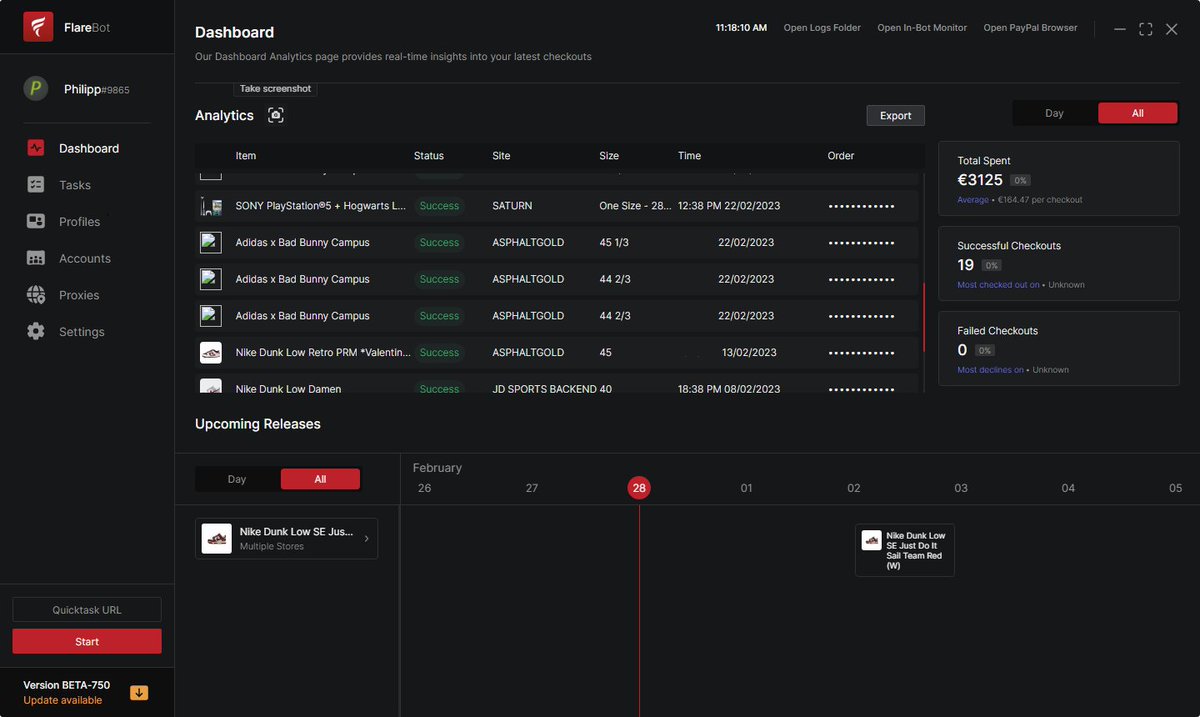Viewport: 1200px width, 717px height.
Task: Open Logs Folder link
Action: pyautogui.click(x=822, y=28)
